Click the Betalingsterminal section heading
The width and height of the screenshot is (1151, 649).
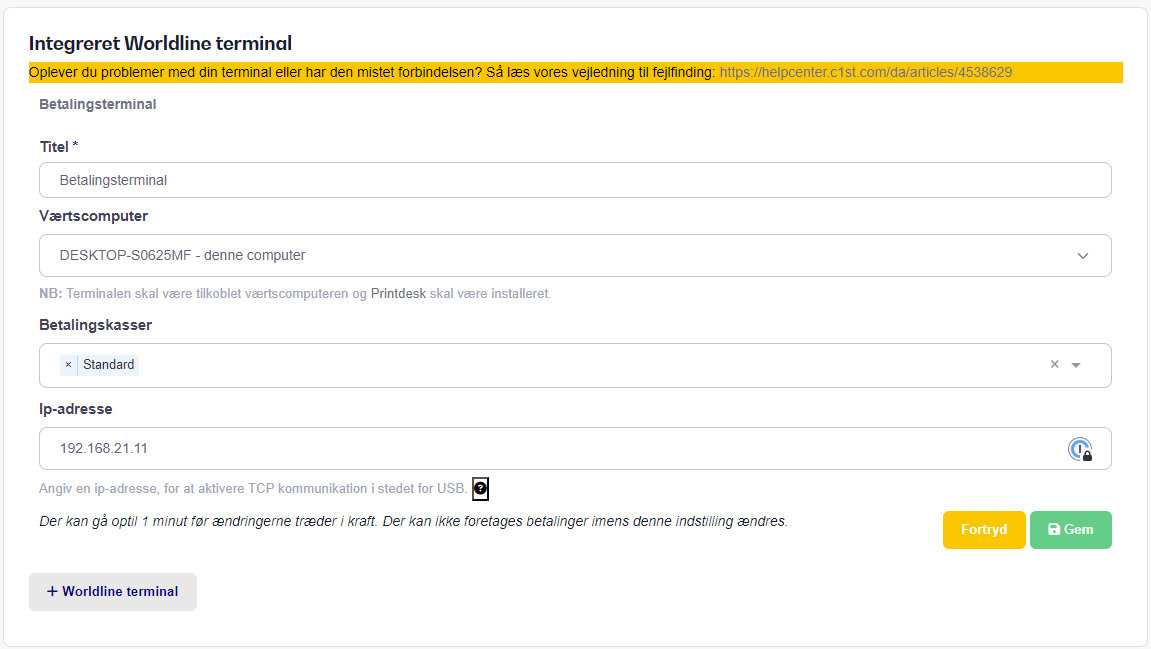[x=98, y=104]
